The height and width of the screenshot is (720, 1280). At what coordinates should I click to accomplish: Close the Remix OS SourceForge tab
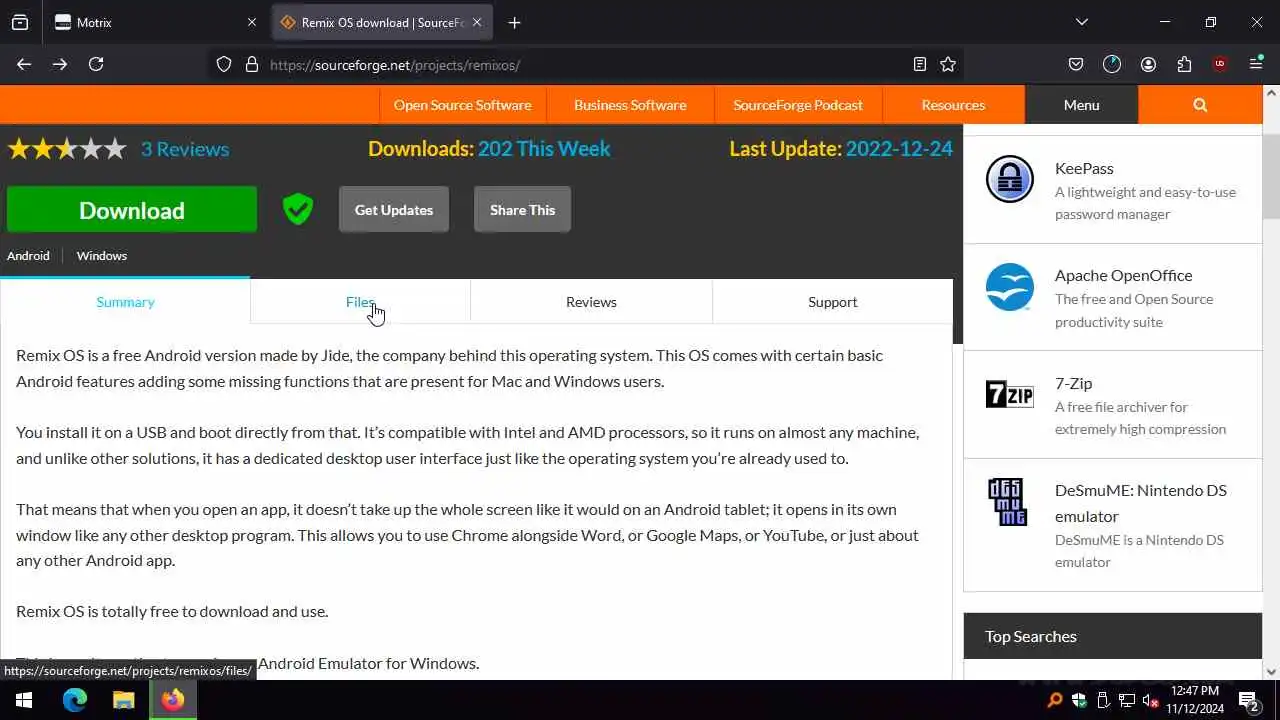pyautogui.click(x=477, y=22)
